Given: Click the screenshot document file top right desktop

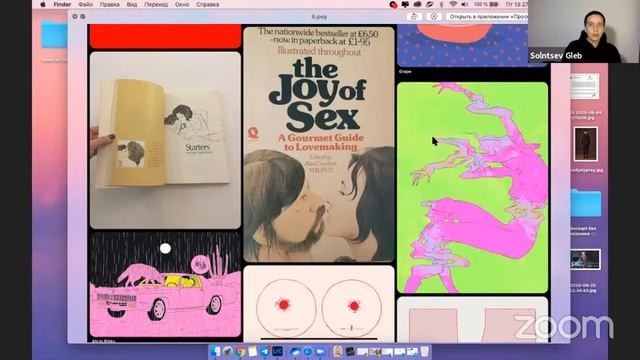Looking at the screenshot, I should click(x=585, y=86).
